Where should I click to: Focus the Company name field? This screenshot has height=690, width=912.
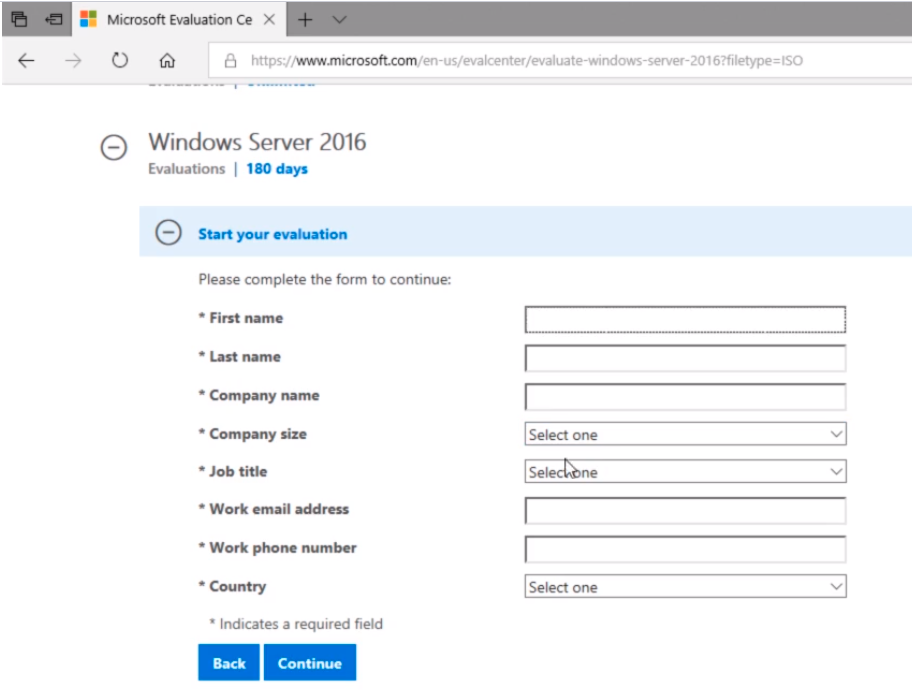pyautogui.click(x=685, y=396)
